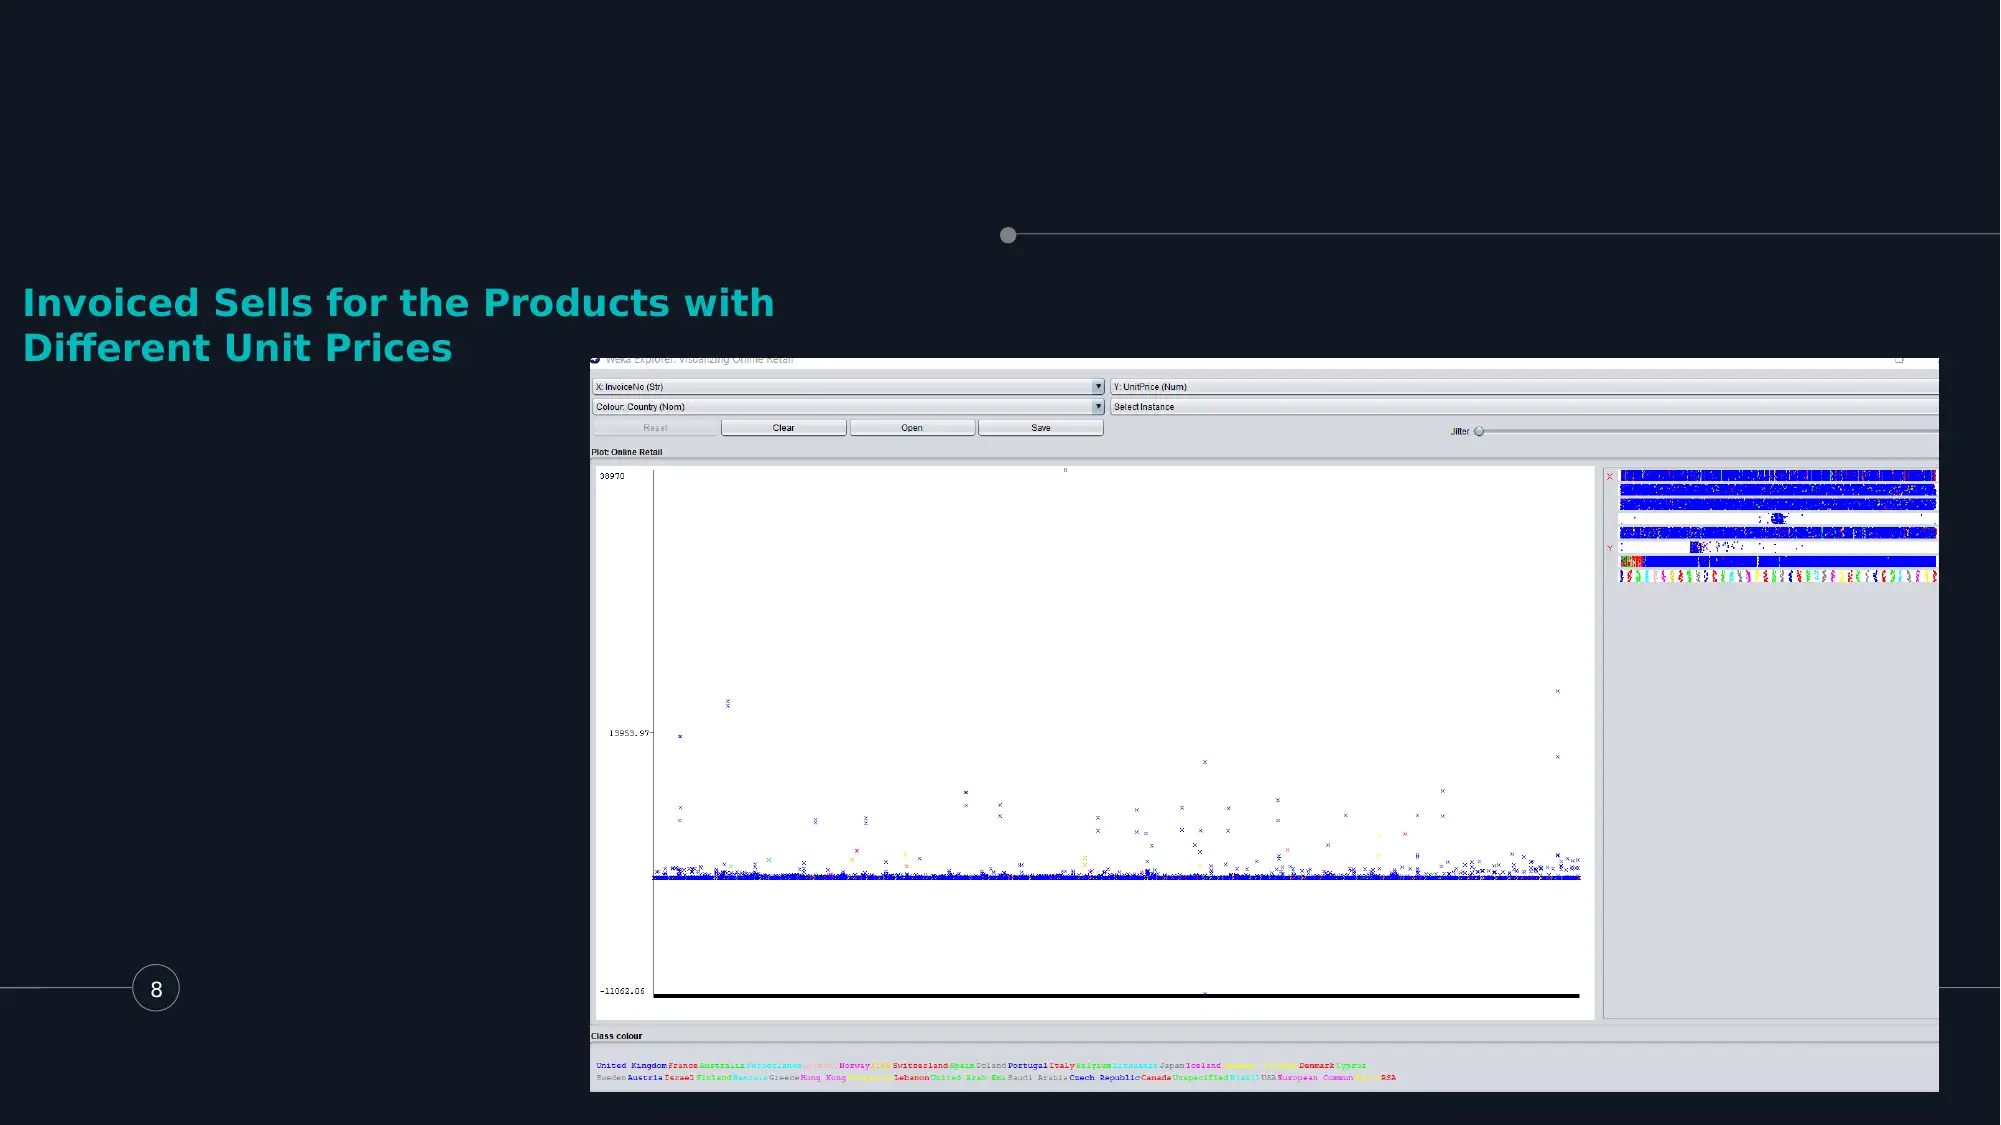Click the Italy class colour label

coord(1062,1065)
